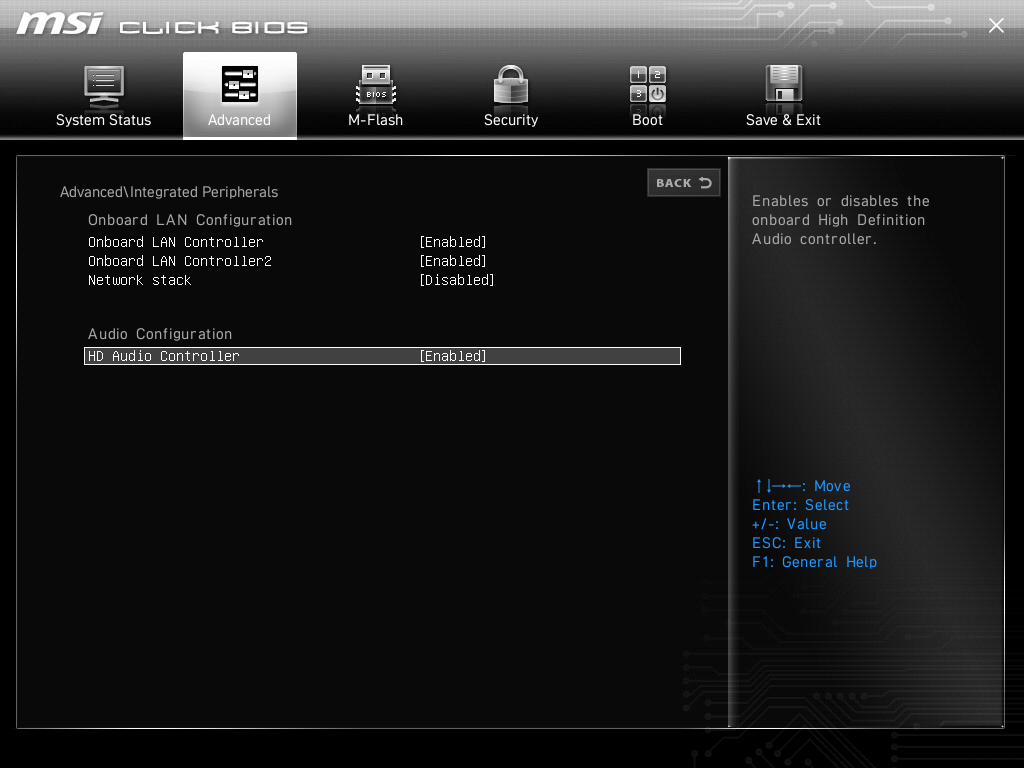Click the MSI Click BIOS logo
This screenshot has width=1024, height=768.
tap(162, 25)
